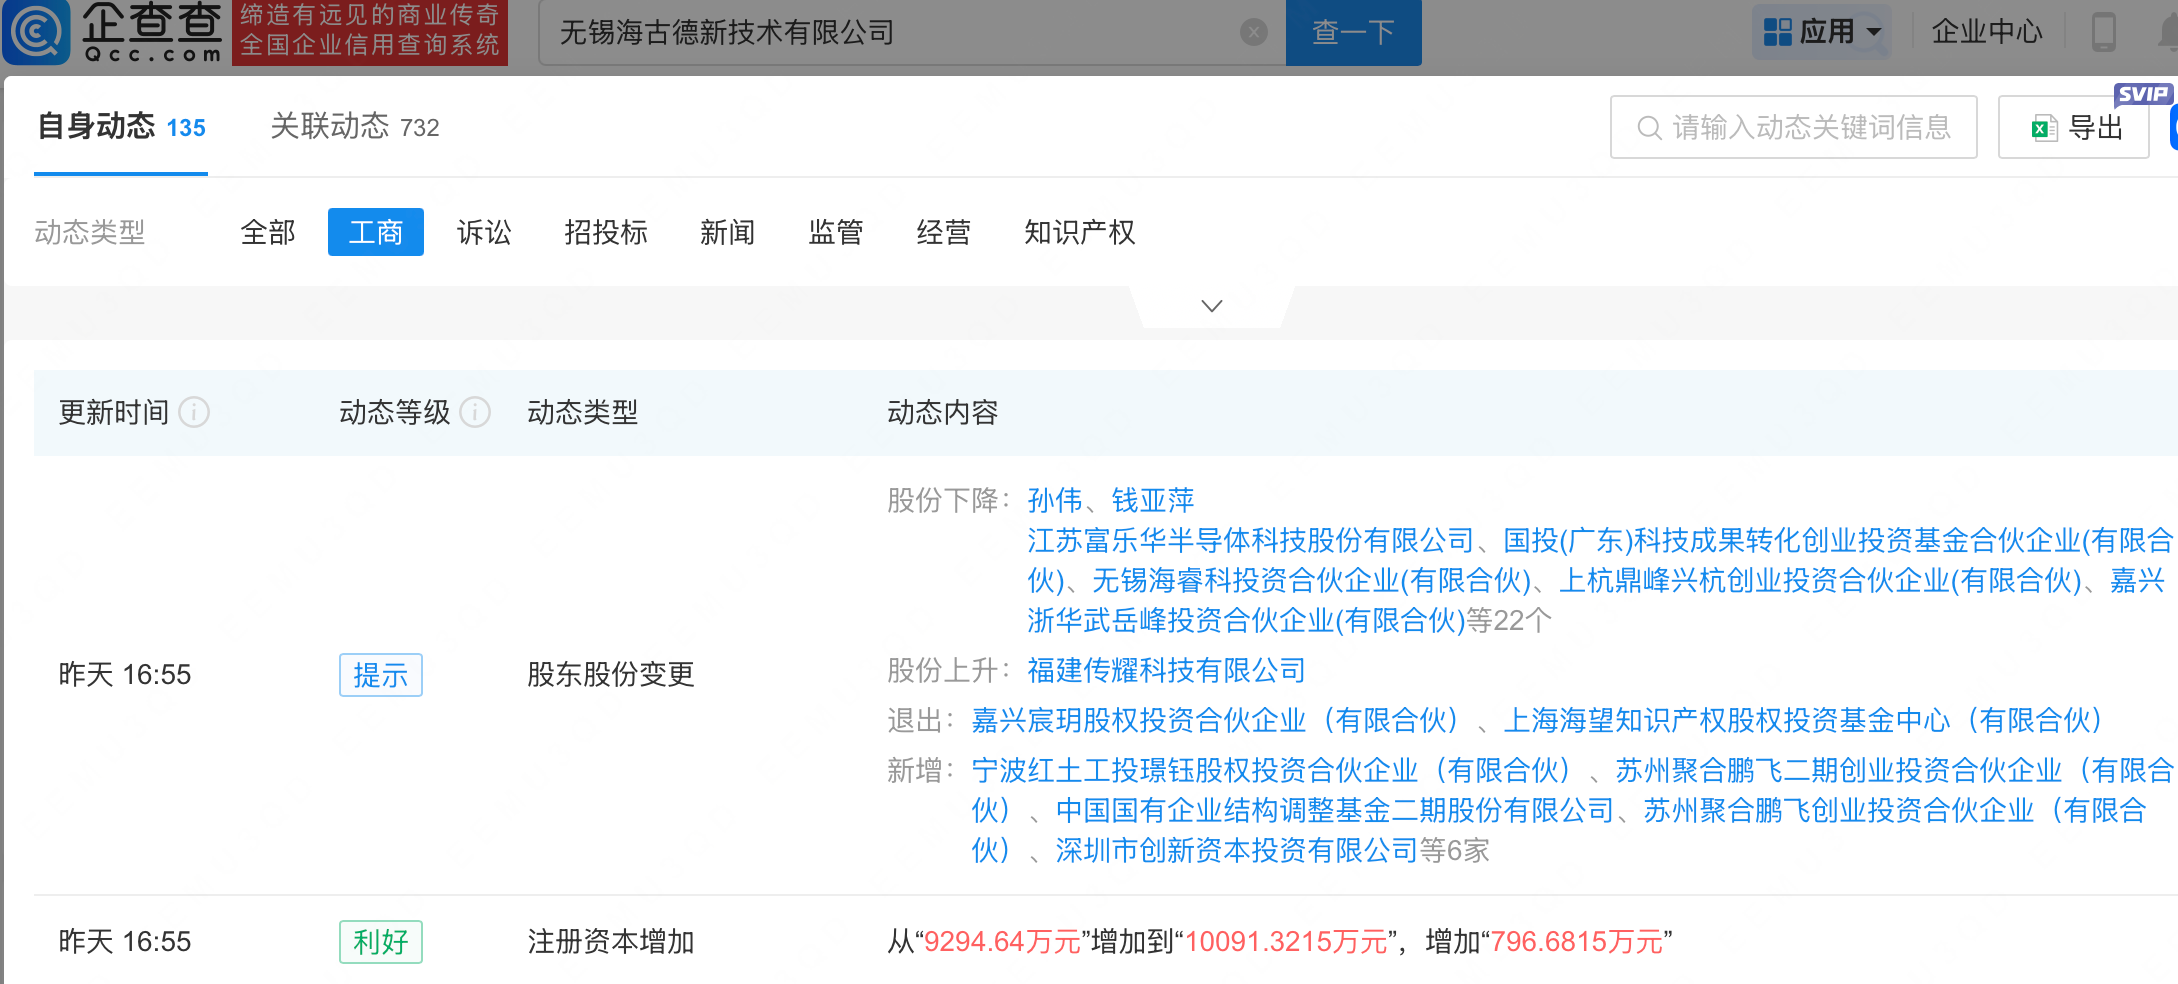Click the shareholder link 孙伟

[1053, 500]
